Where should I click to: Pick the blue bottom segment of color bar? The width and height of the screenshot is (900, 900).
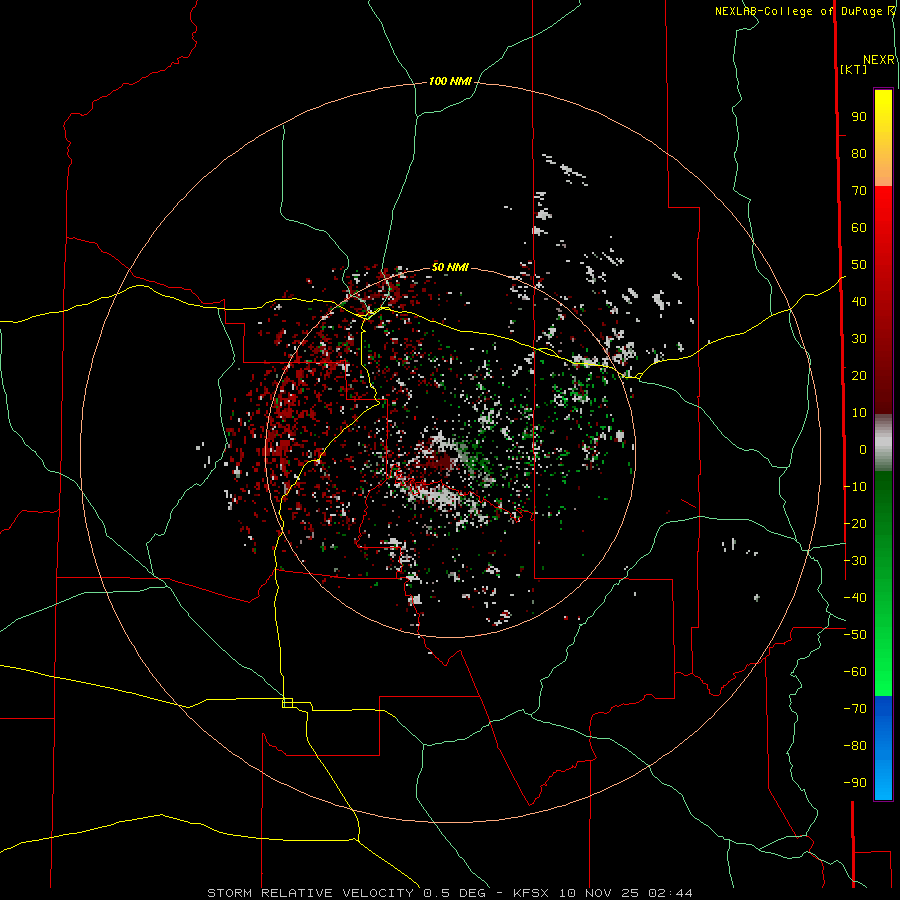coord(883,748)
